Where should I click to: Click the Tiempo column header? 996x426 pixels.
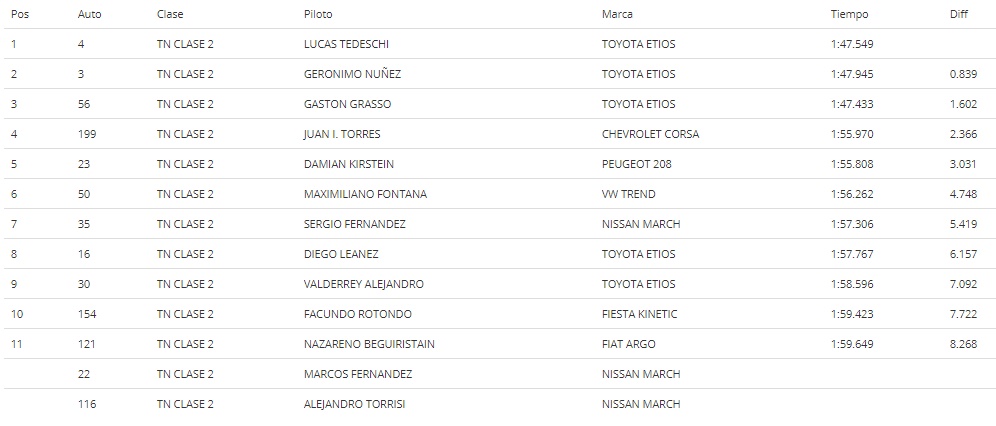849,14
